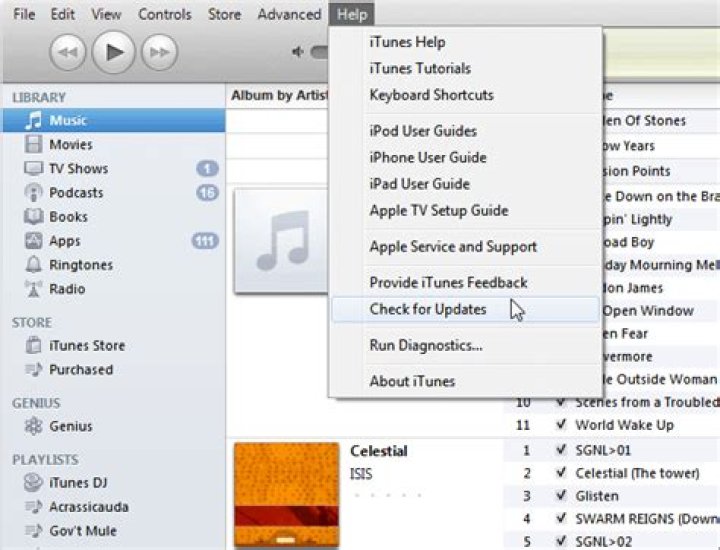
Task: Uncheck the Celestial (The tower) checkbox
Action: point(560,472)
